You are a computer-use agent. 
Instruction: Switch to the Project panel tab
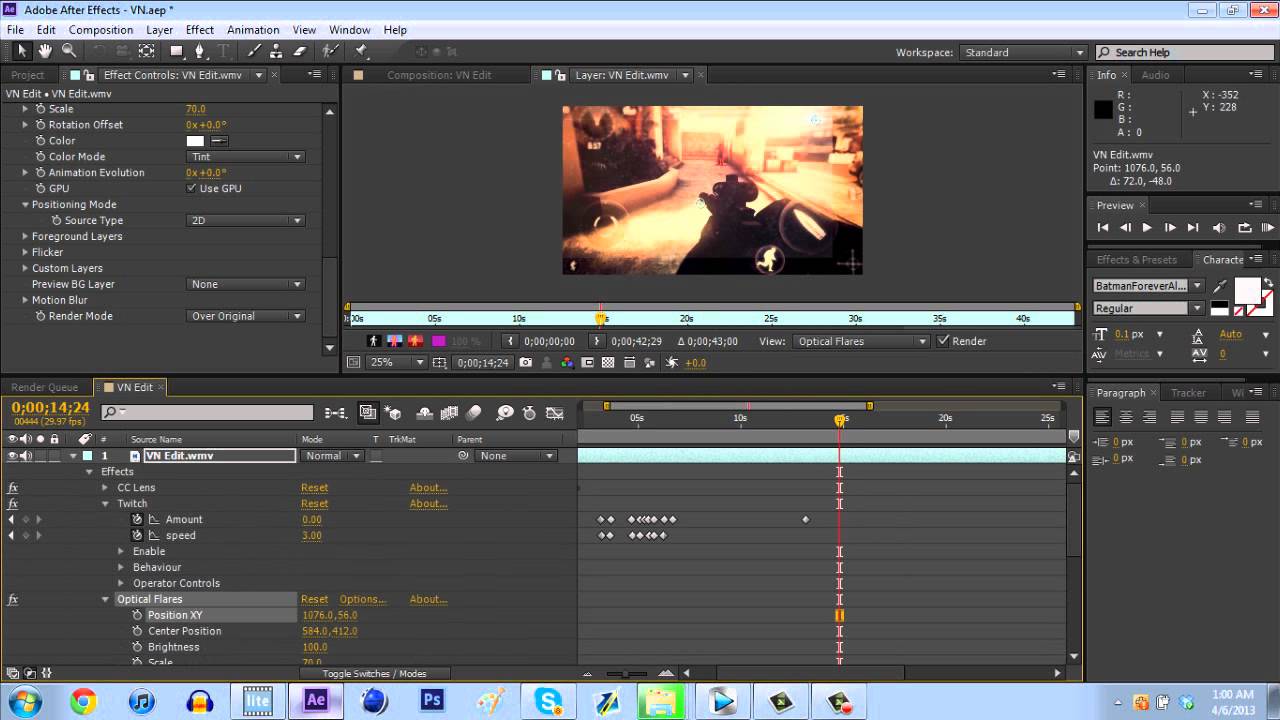[28, 75]
